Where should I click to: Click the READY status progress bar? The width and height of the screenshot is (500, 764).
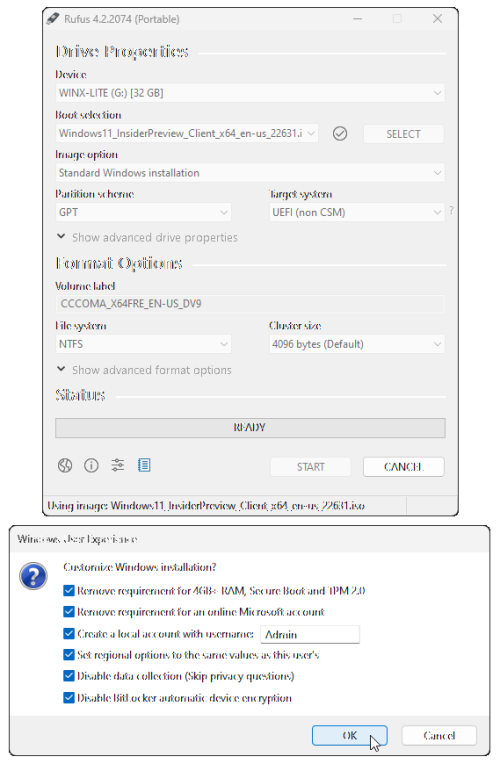(250, 428)
